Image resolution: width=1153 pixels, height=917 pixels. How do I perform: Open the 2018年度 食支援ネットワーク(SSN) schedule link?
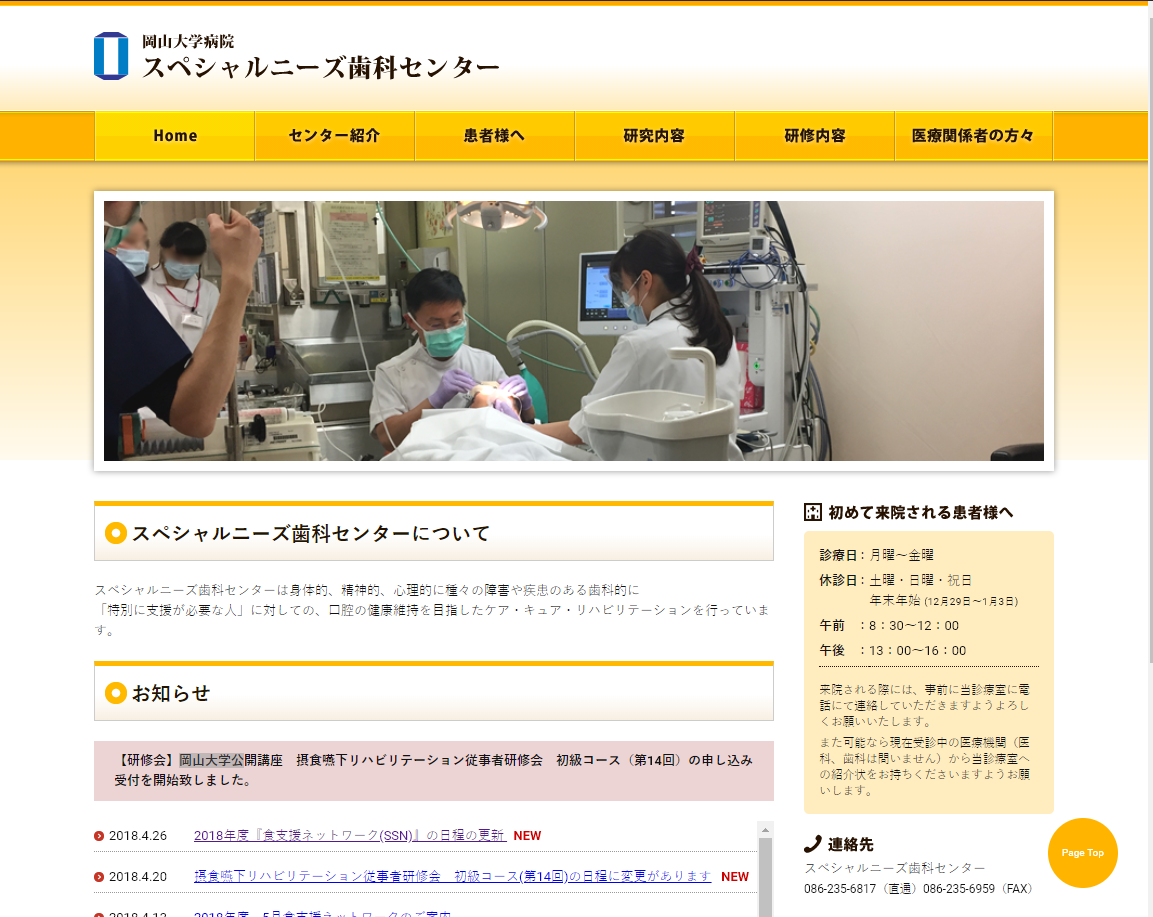[x=350, y=835]
